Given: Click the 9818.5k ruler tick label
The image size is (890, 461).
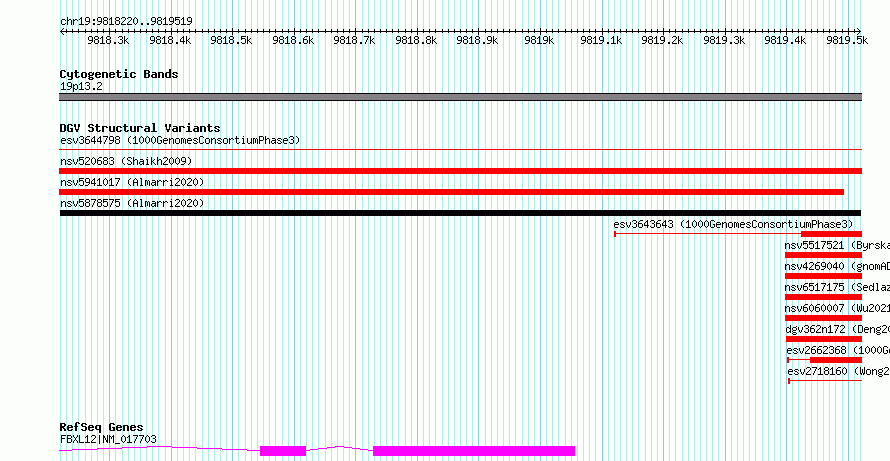Looking at the screenshot, I should tap(231, 40).
